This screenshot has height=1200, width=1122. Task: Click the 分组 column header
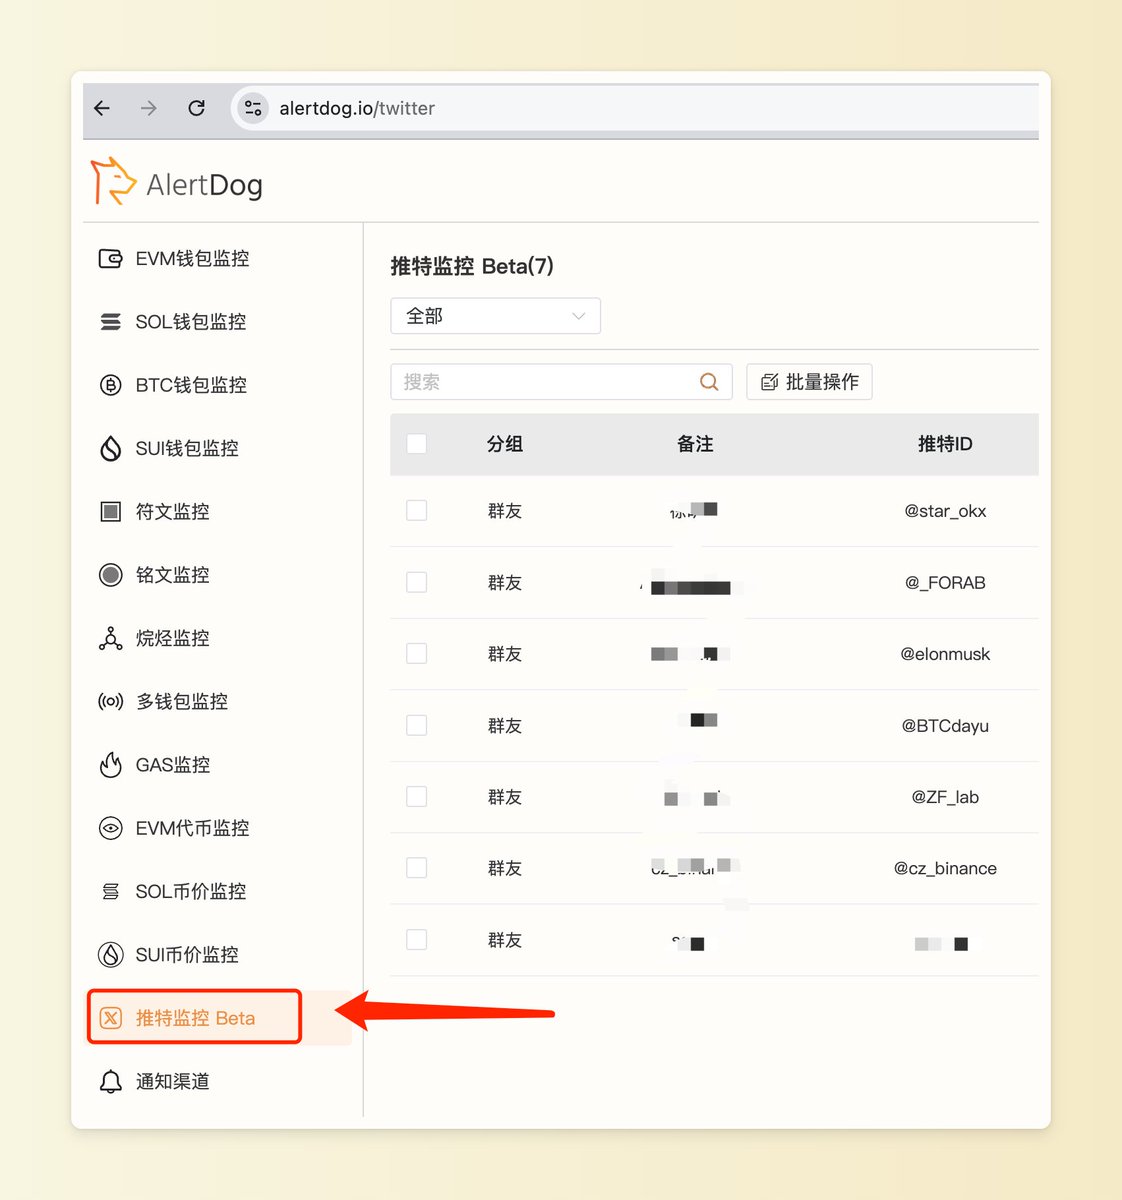click(x=505, y=444)
